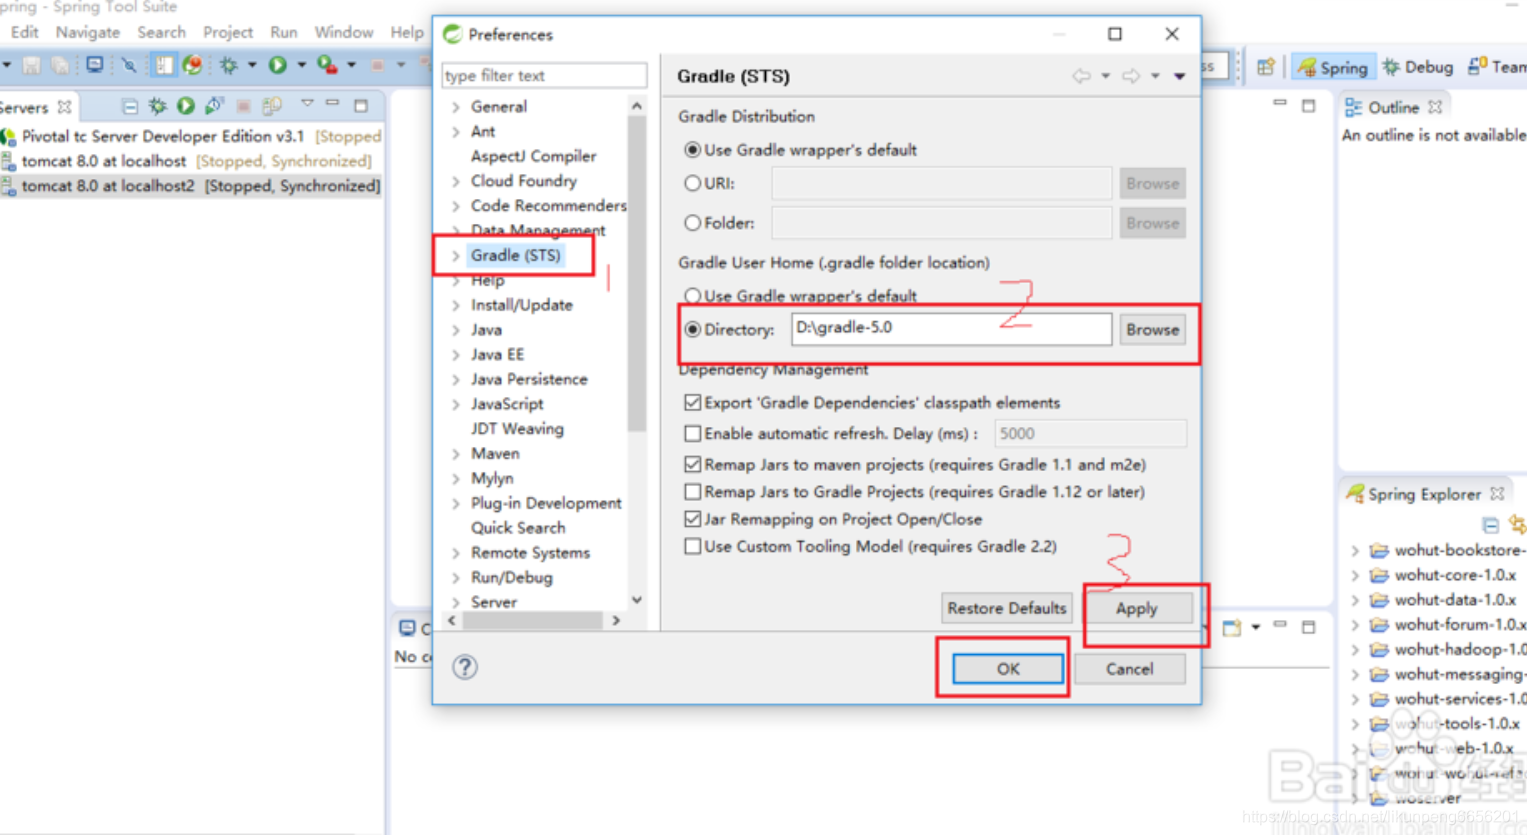Select Use Gradle wrapper's default distribution

[x=692, y=150]
